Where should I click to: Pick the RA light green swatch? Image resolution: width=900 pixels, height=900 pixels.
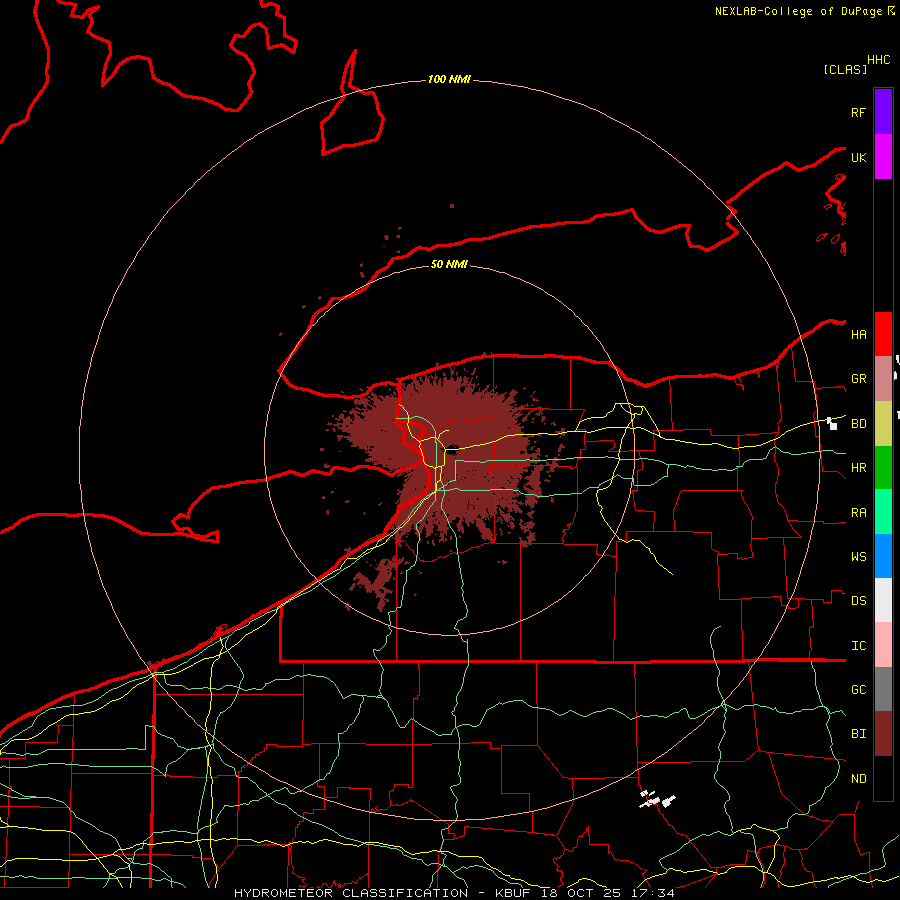point(883,512)
